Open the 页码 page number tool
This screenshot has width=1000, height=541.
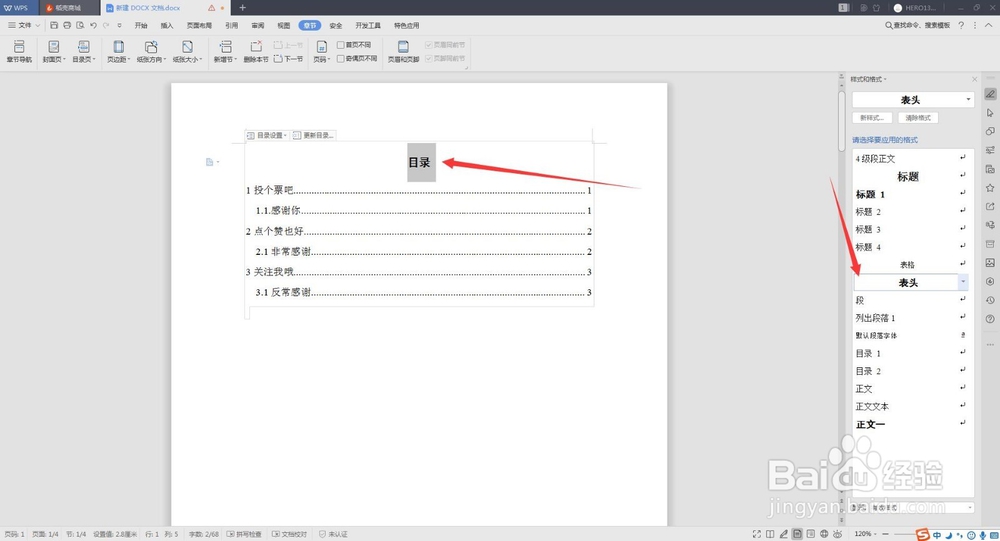322,51
